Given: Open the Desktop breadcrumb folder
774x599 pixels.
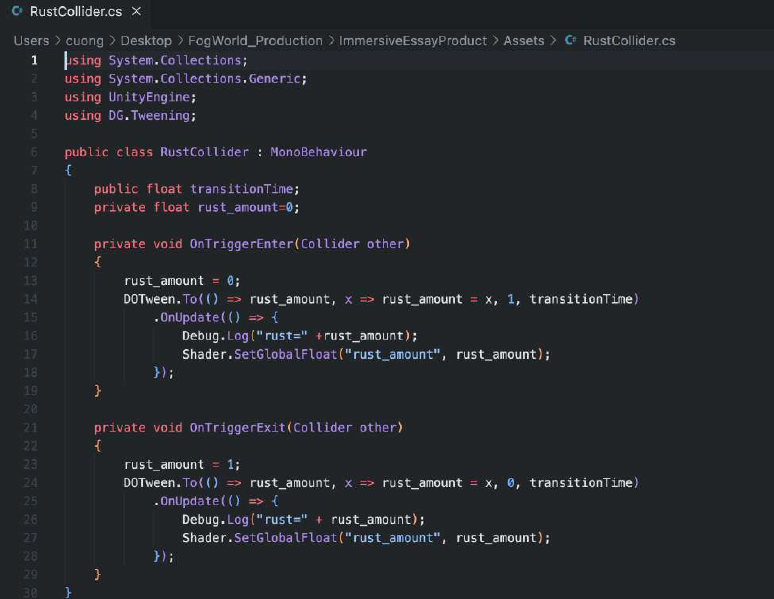Looking at the screenshot, I should 146,40.
